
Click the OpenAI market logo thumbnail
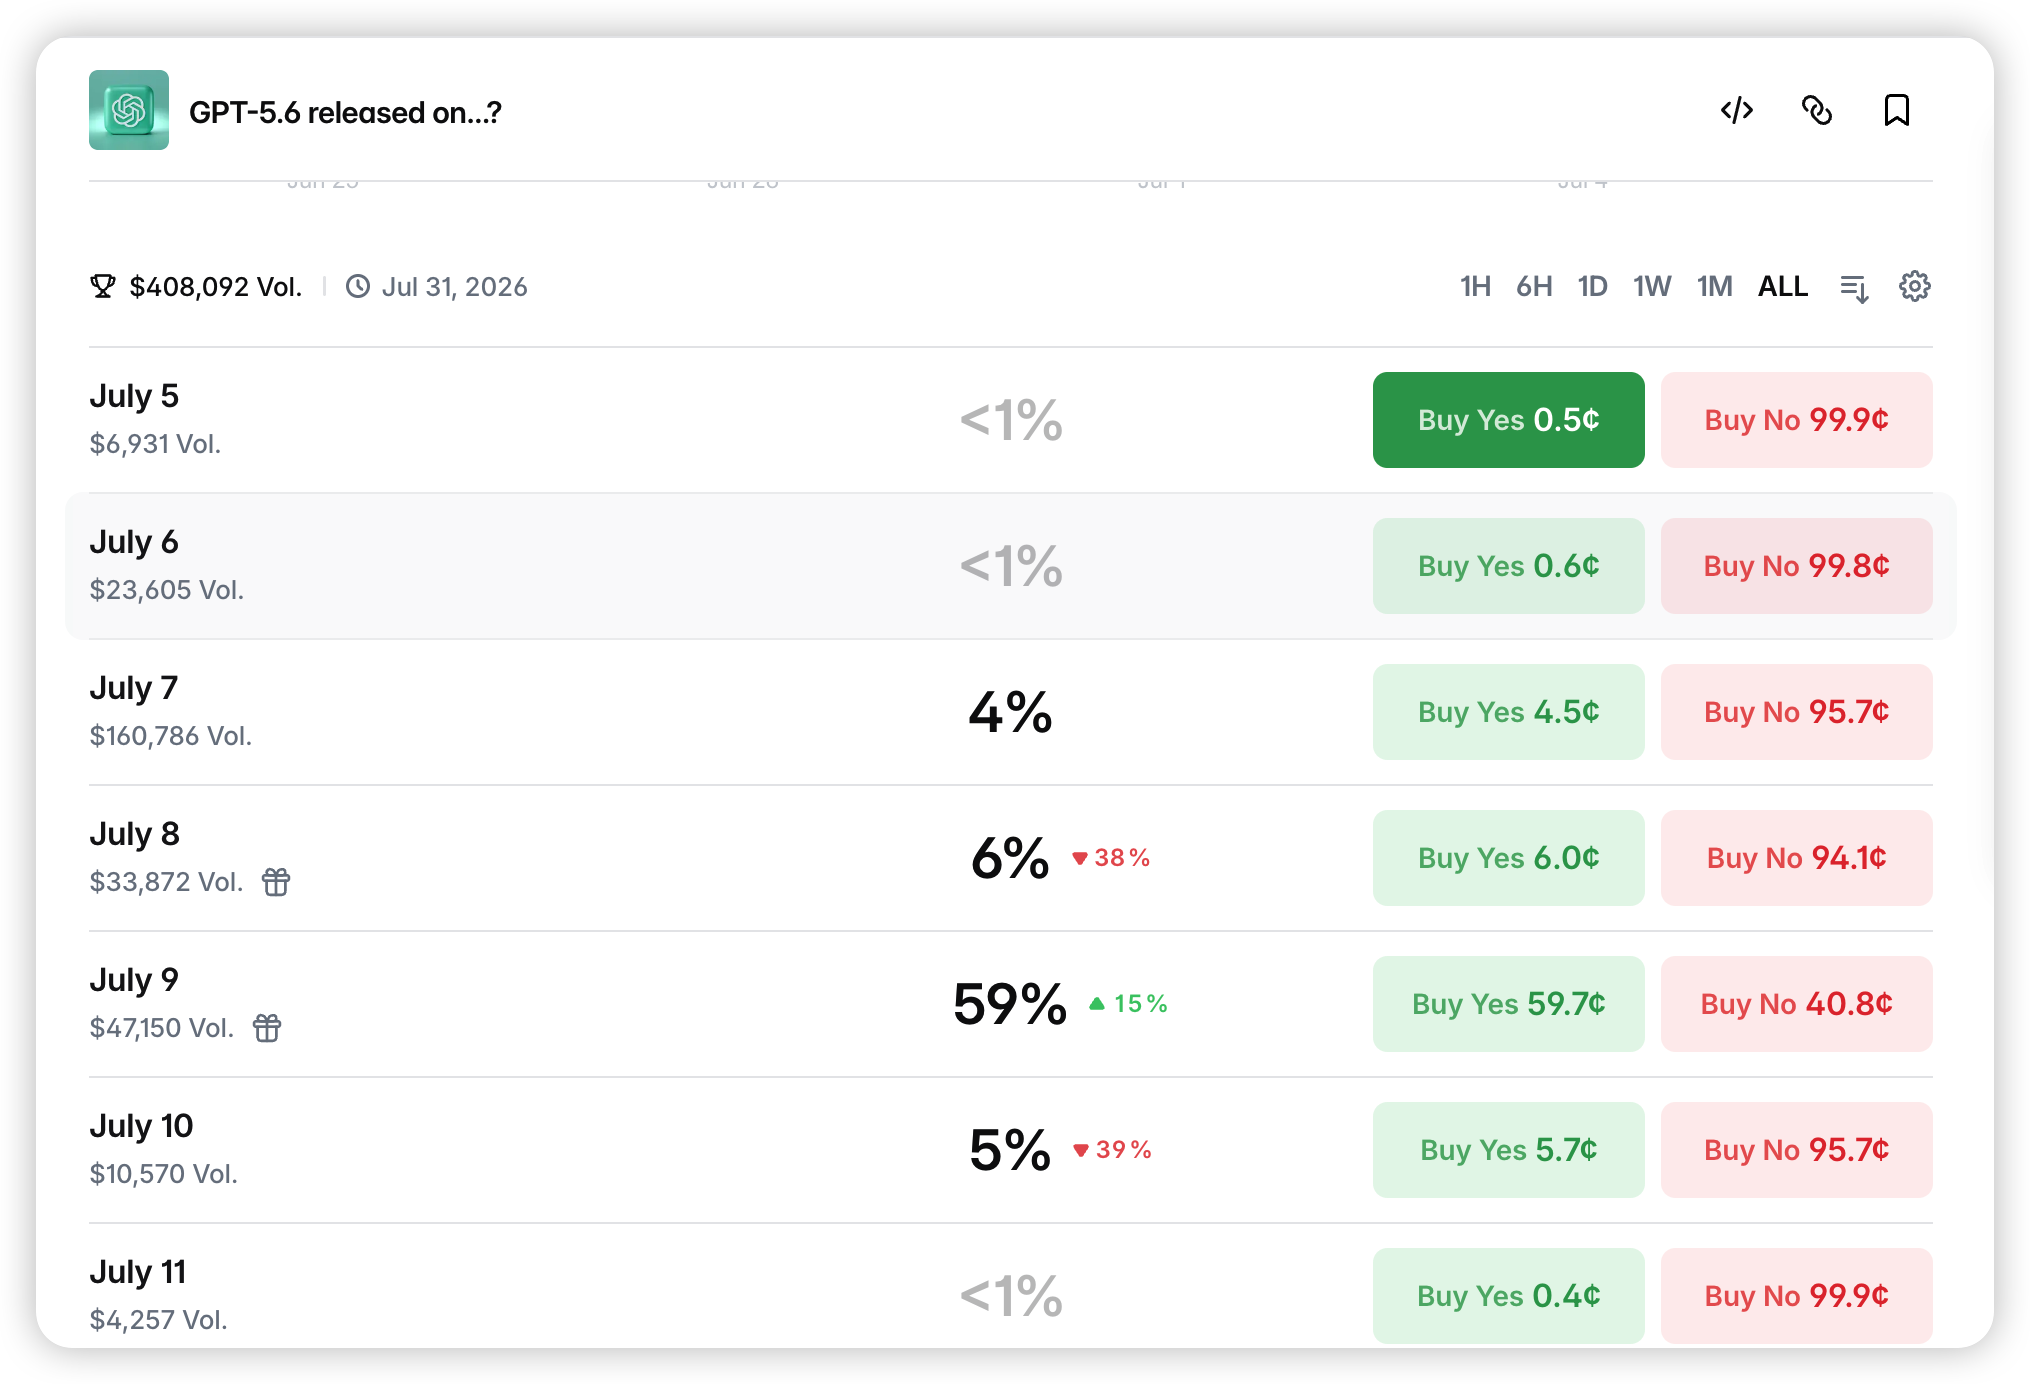click(129, 110)
